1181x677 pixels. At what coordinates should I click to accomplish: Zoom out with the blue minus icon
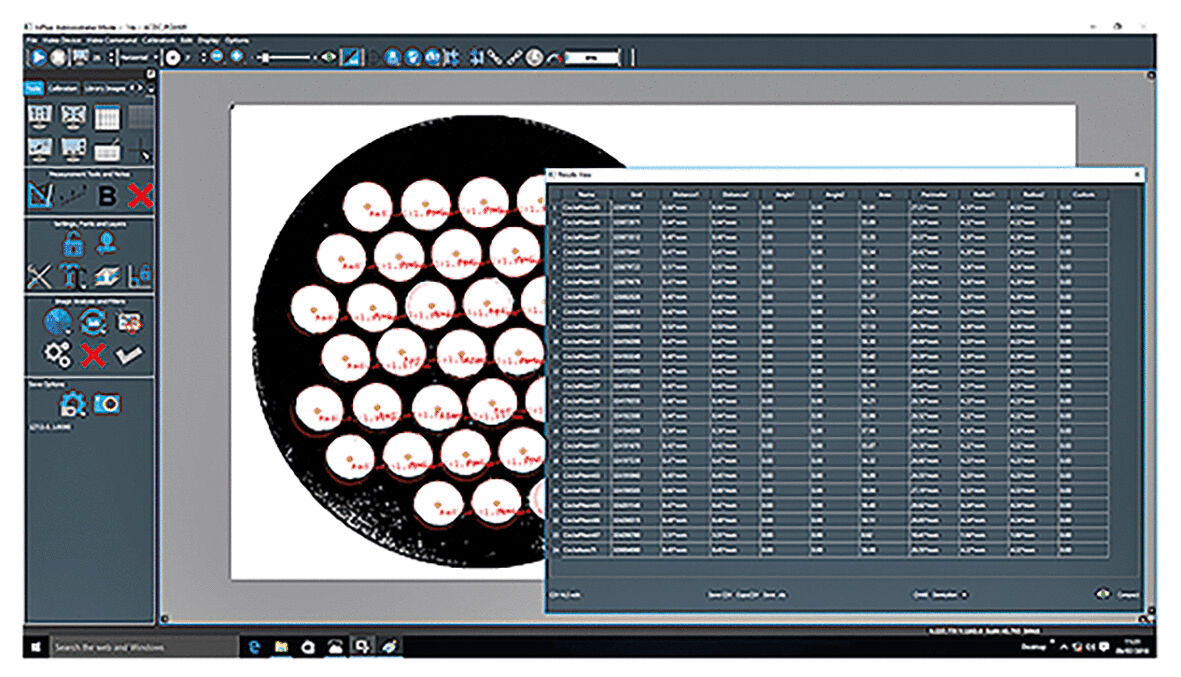(x=217, y=56)
